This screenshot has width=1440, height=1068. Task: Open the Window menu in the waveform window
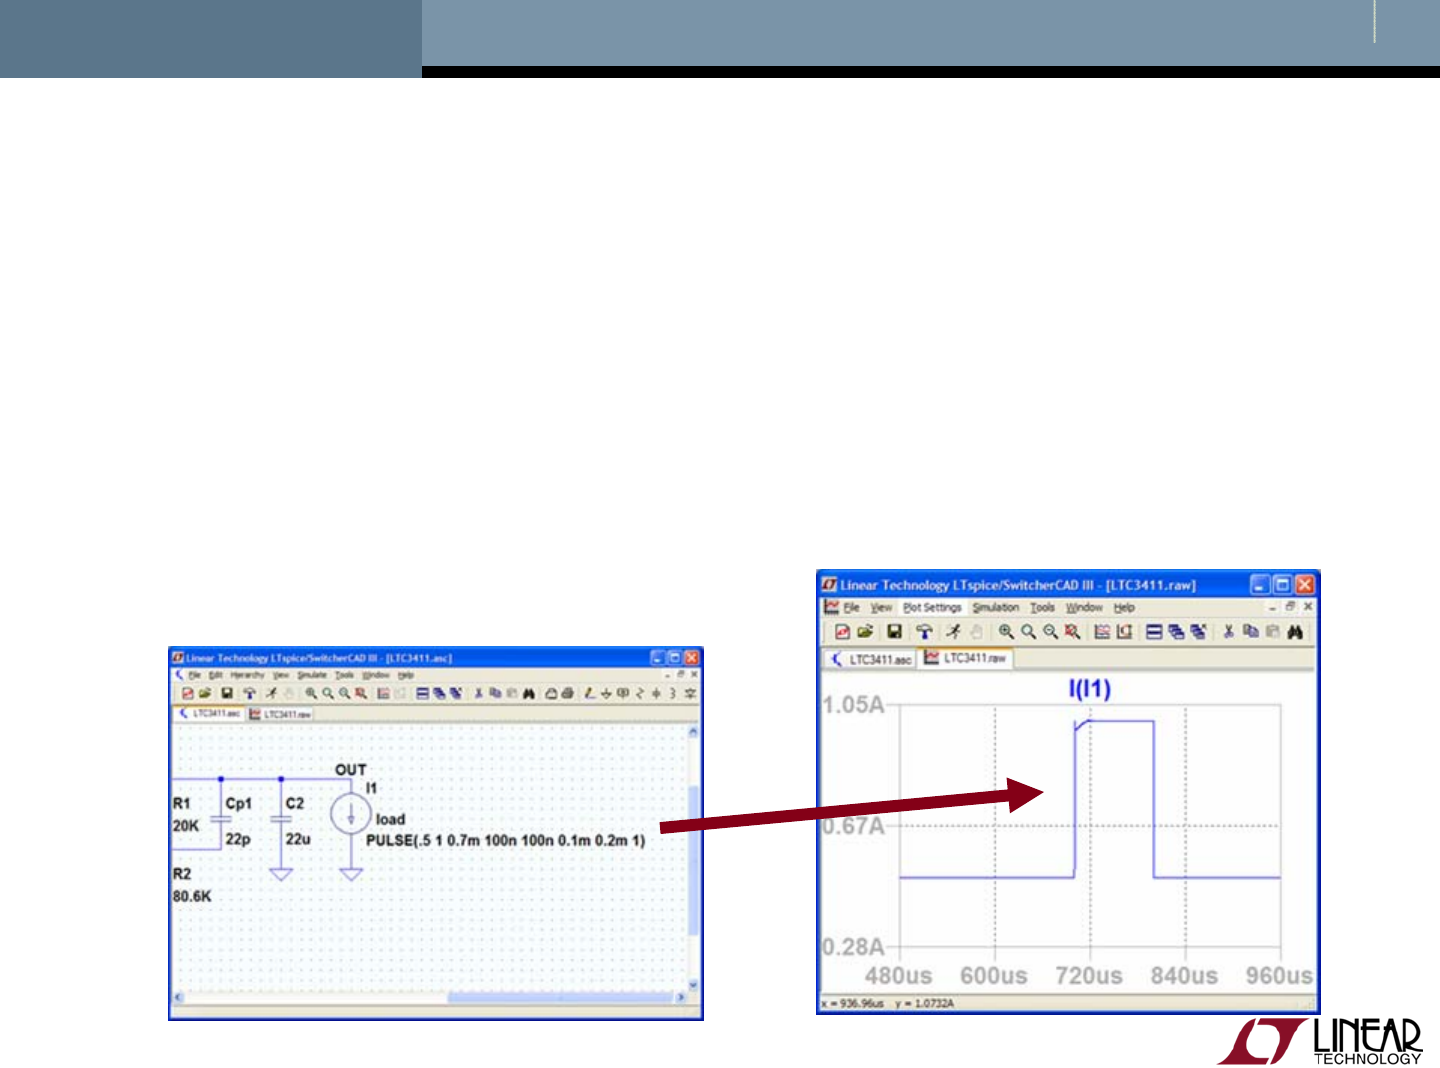[1084, 607]
